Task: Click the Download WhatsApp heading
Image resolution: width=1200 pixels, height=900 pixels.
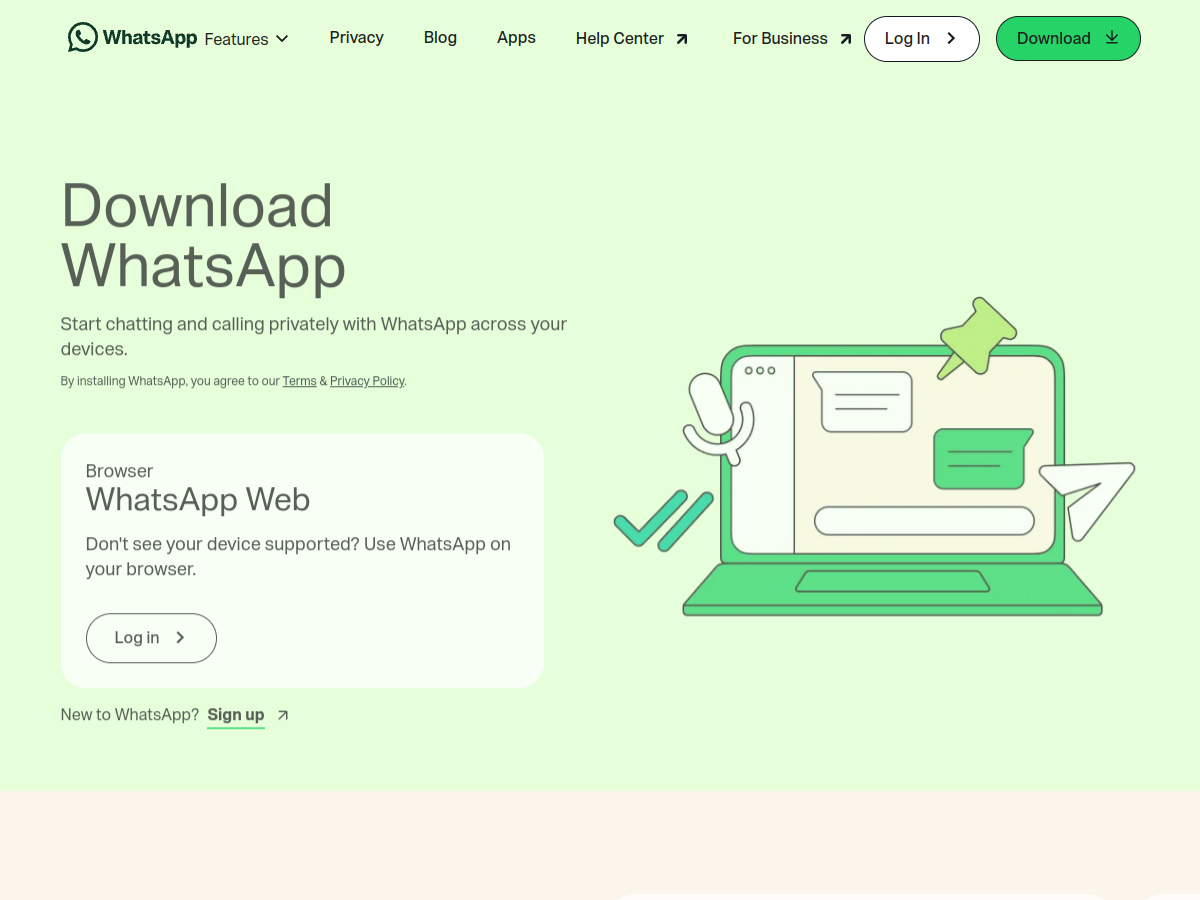Action: coord(204,235)
